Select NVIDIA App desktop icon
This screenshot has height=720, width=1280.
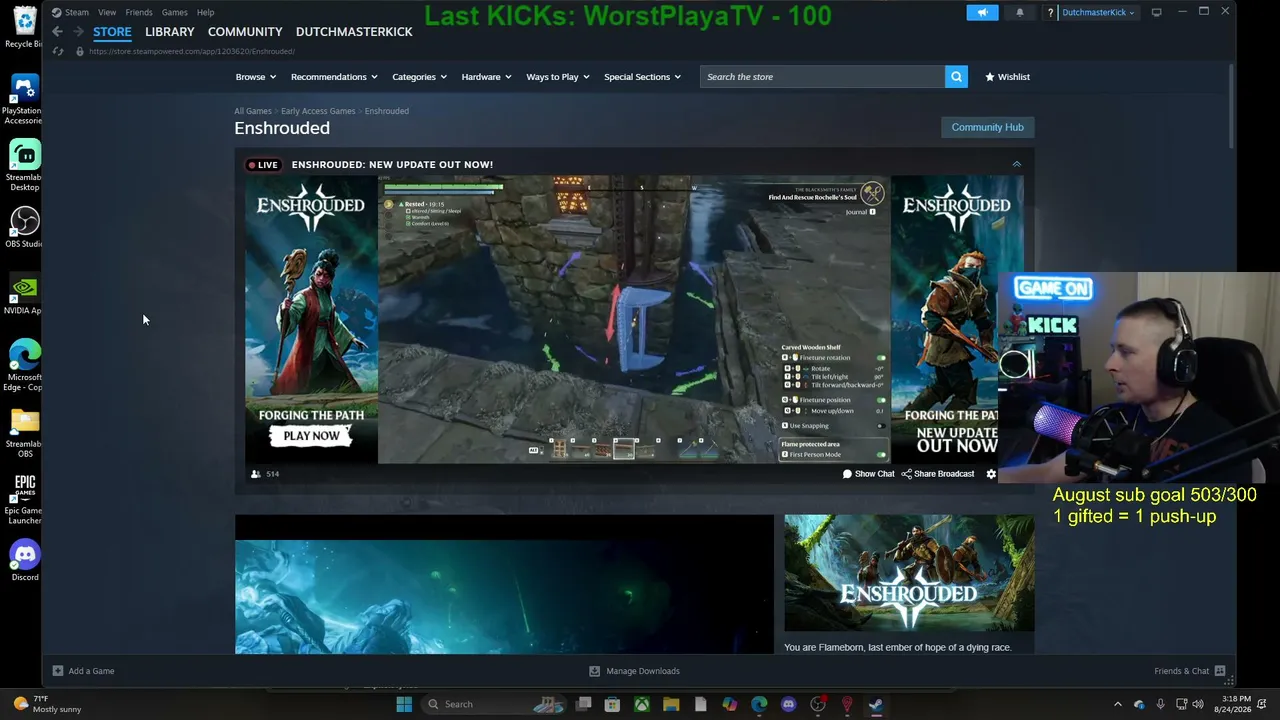tap(24, 295)
